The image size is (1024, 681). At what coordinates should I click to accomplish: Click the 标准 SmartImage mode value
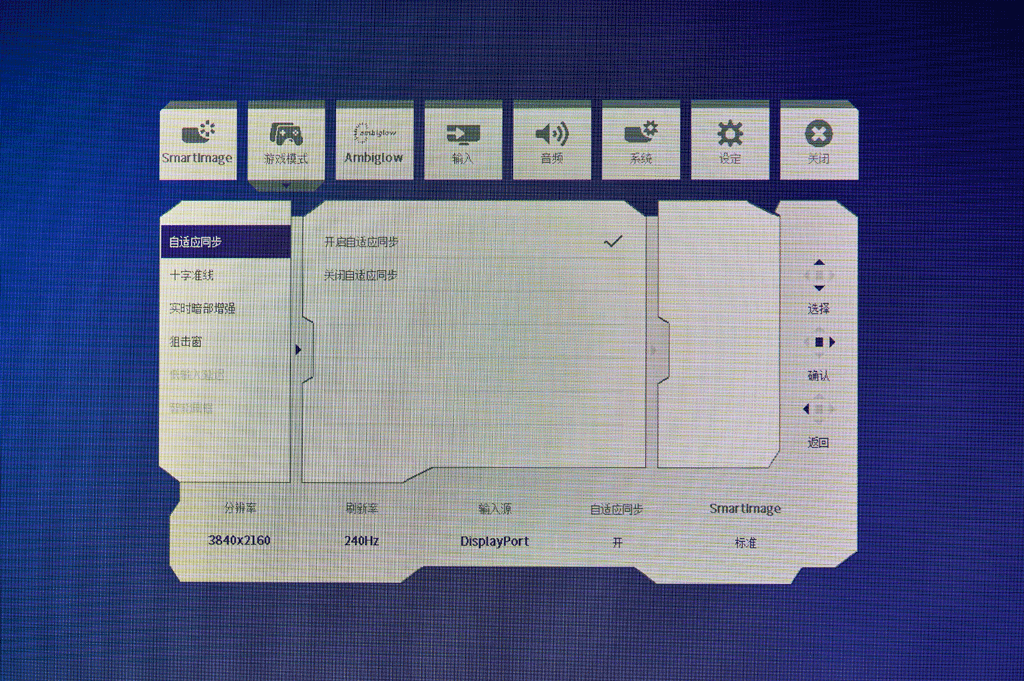[745, 542]
